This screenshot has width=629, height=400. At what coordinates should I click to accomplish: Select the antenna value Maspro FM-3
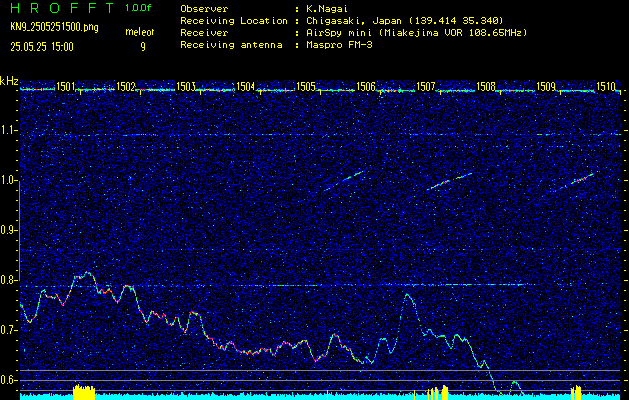coord(339,45)
